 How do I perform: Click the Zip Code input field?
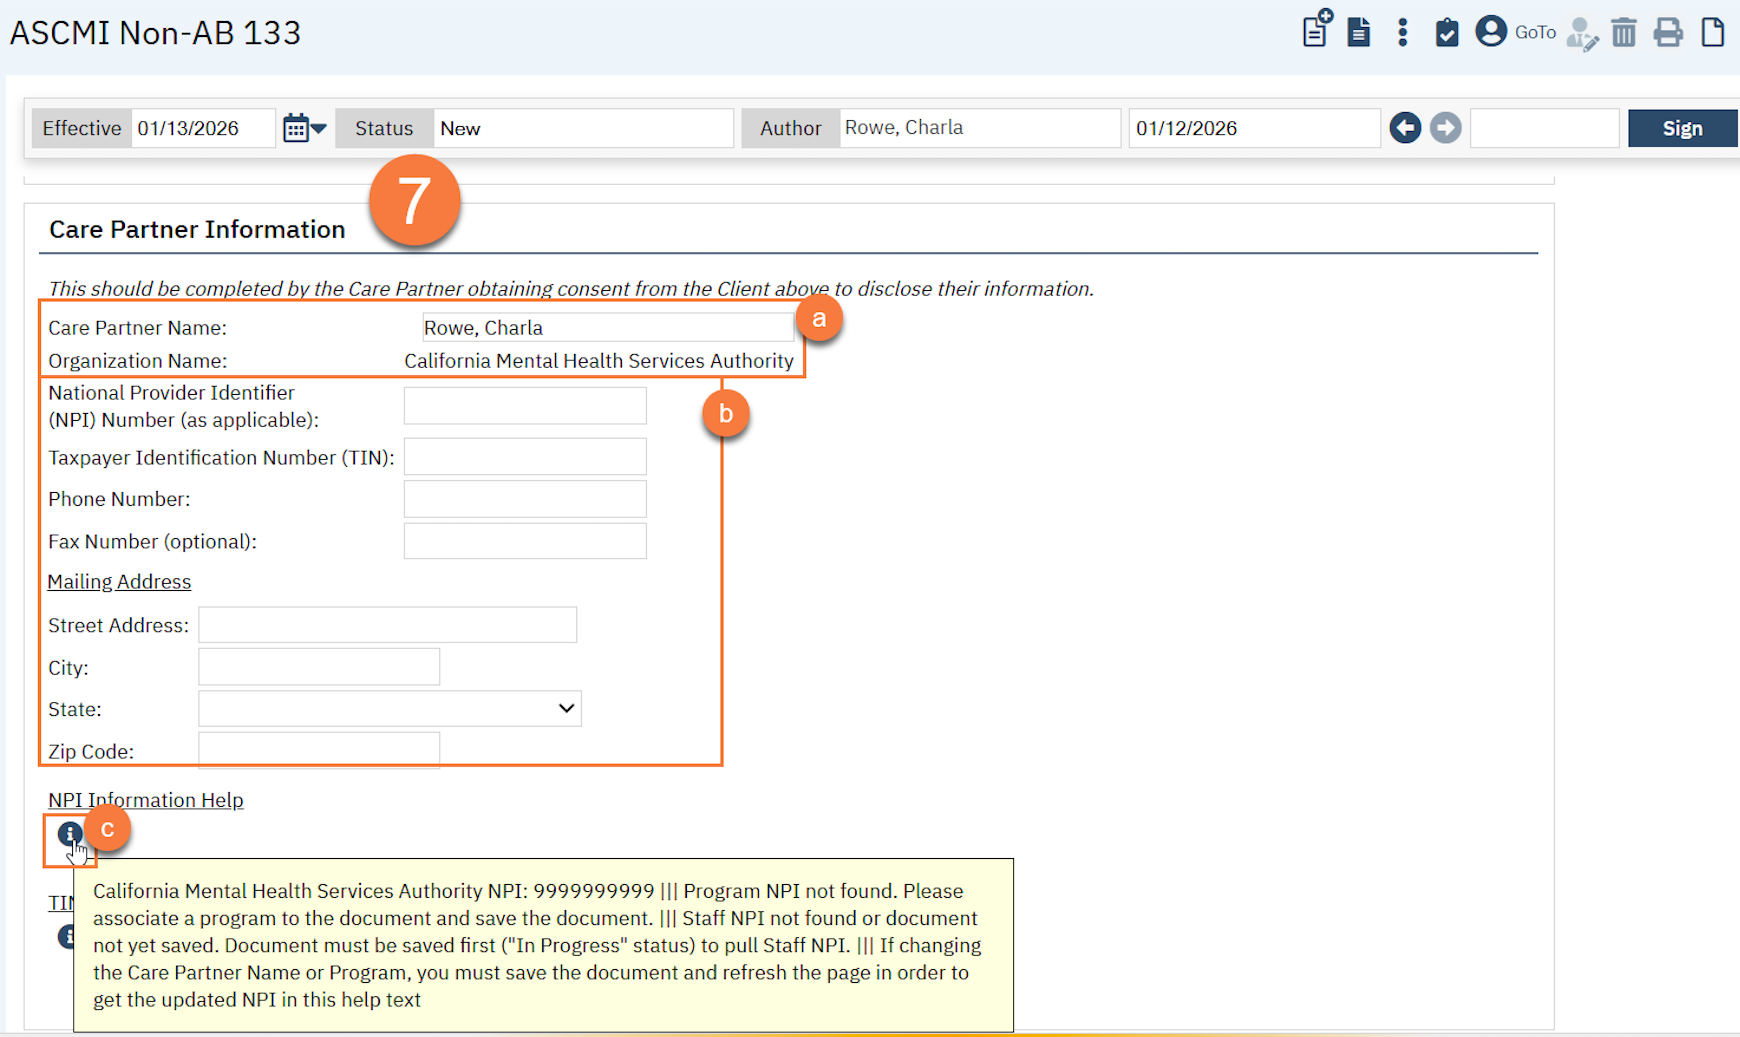[x=318, y=750]
